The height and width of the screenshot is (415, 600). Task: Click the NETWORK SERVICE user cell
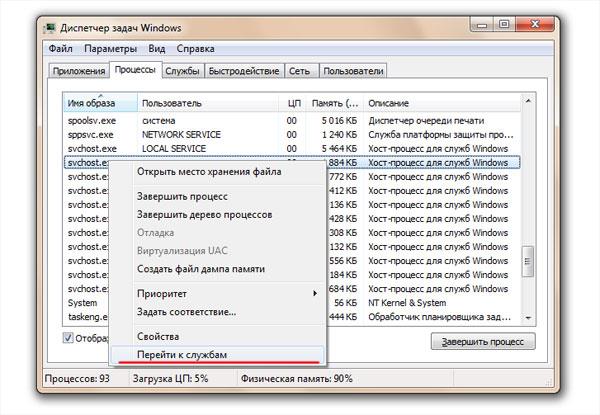tap(181, 135)
